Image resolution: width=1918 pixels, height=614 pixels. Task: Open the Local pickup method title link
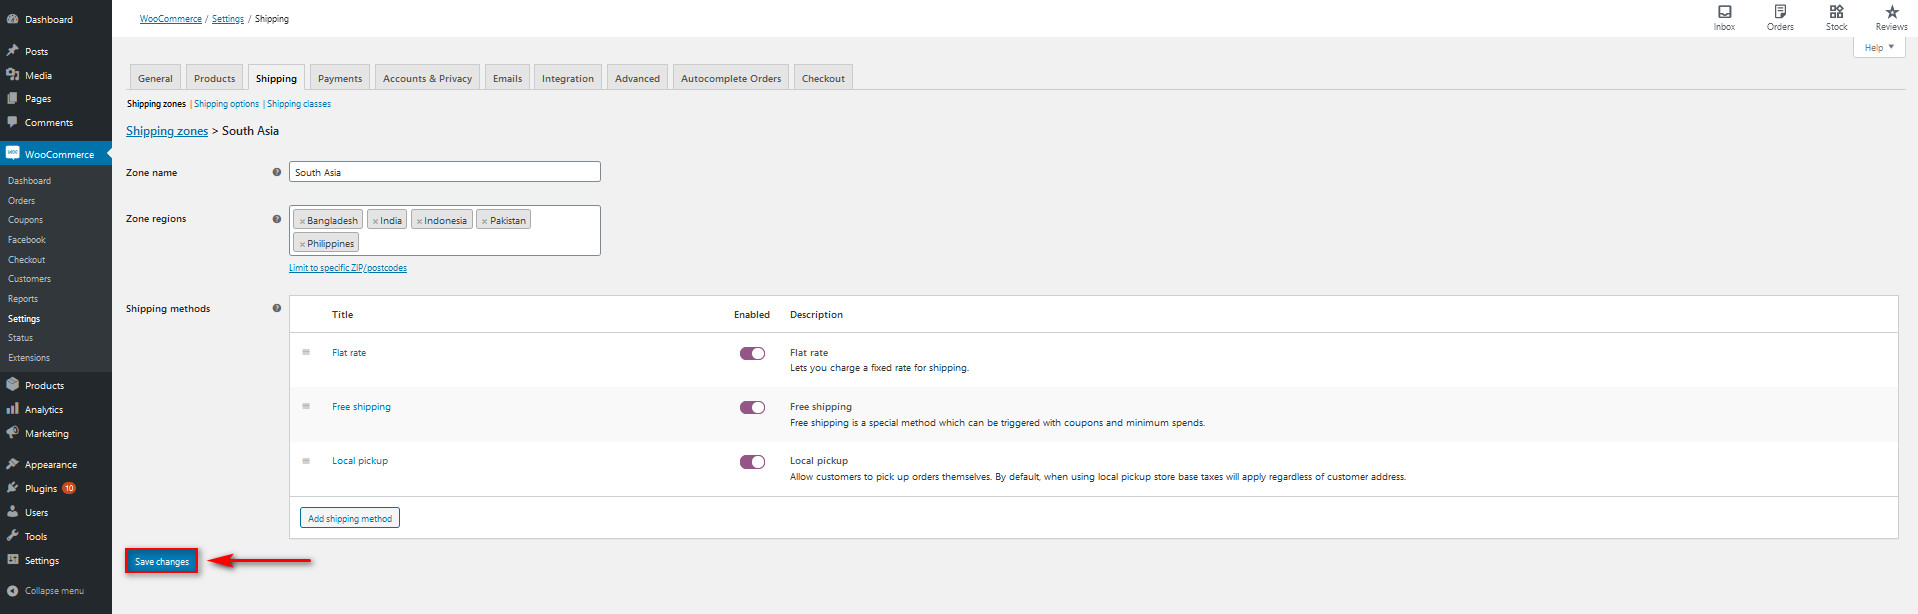(x=360, y=461)
